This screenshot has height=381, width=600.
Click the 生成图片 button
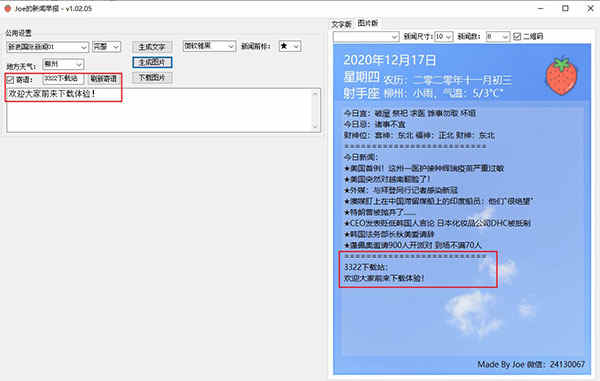point(152,62)
